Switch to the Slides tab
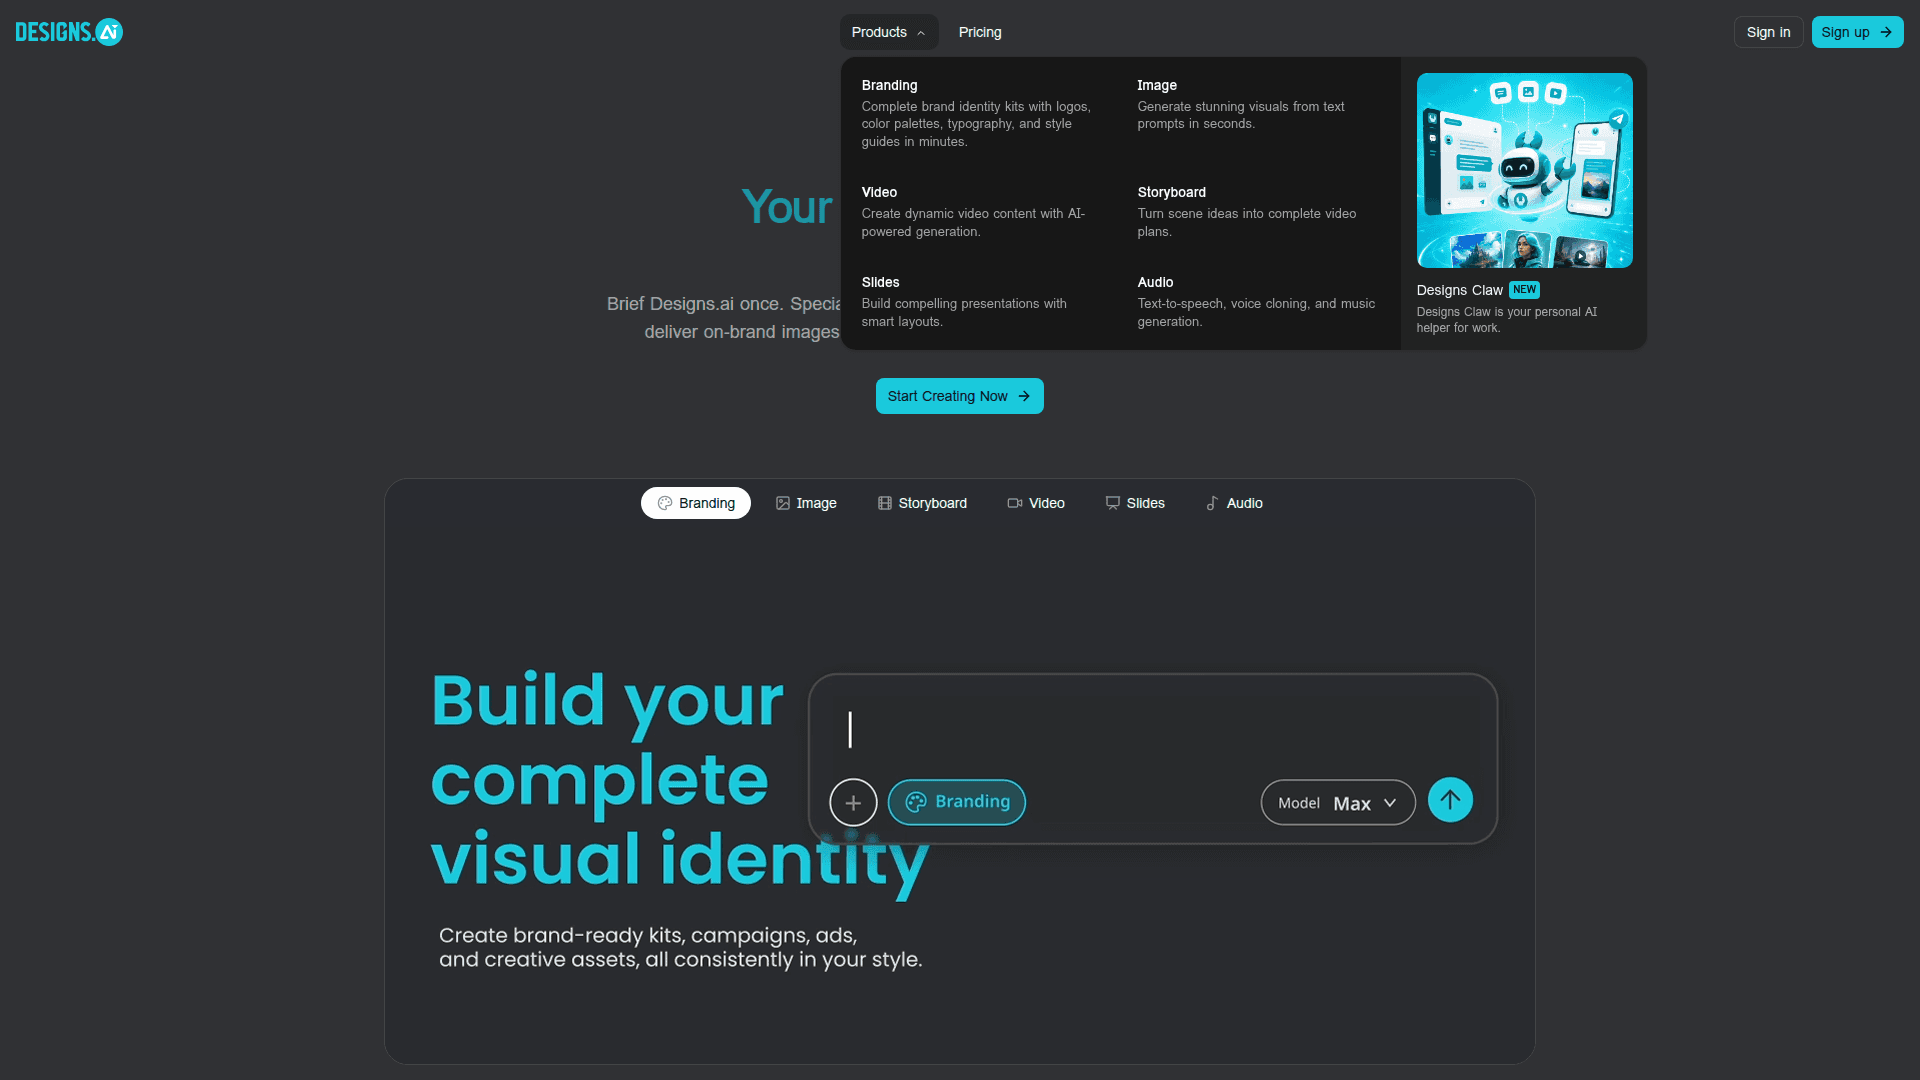Image resolution: width=1920 pixels, height=1080 pixels. (1135, 503)
